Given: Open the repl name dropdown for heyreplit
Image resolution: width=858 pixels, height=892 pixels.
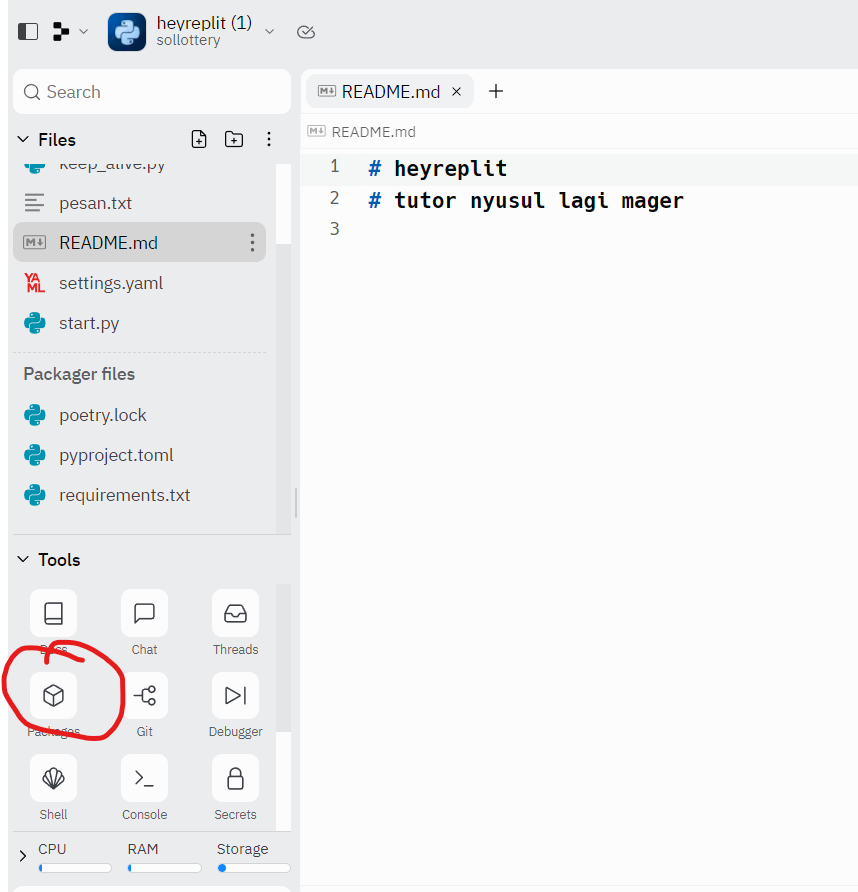Looking at the screenshot, I should (x=268, y=31).
